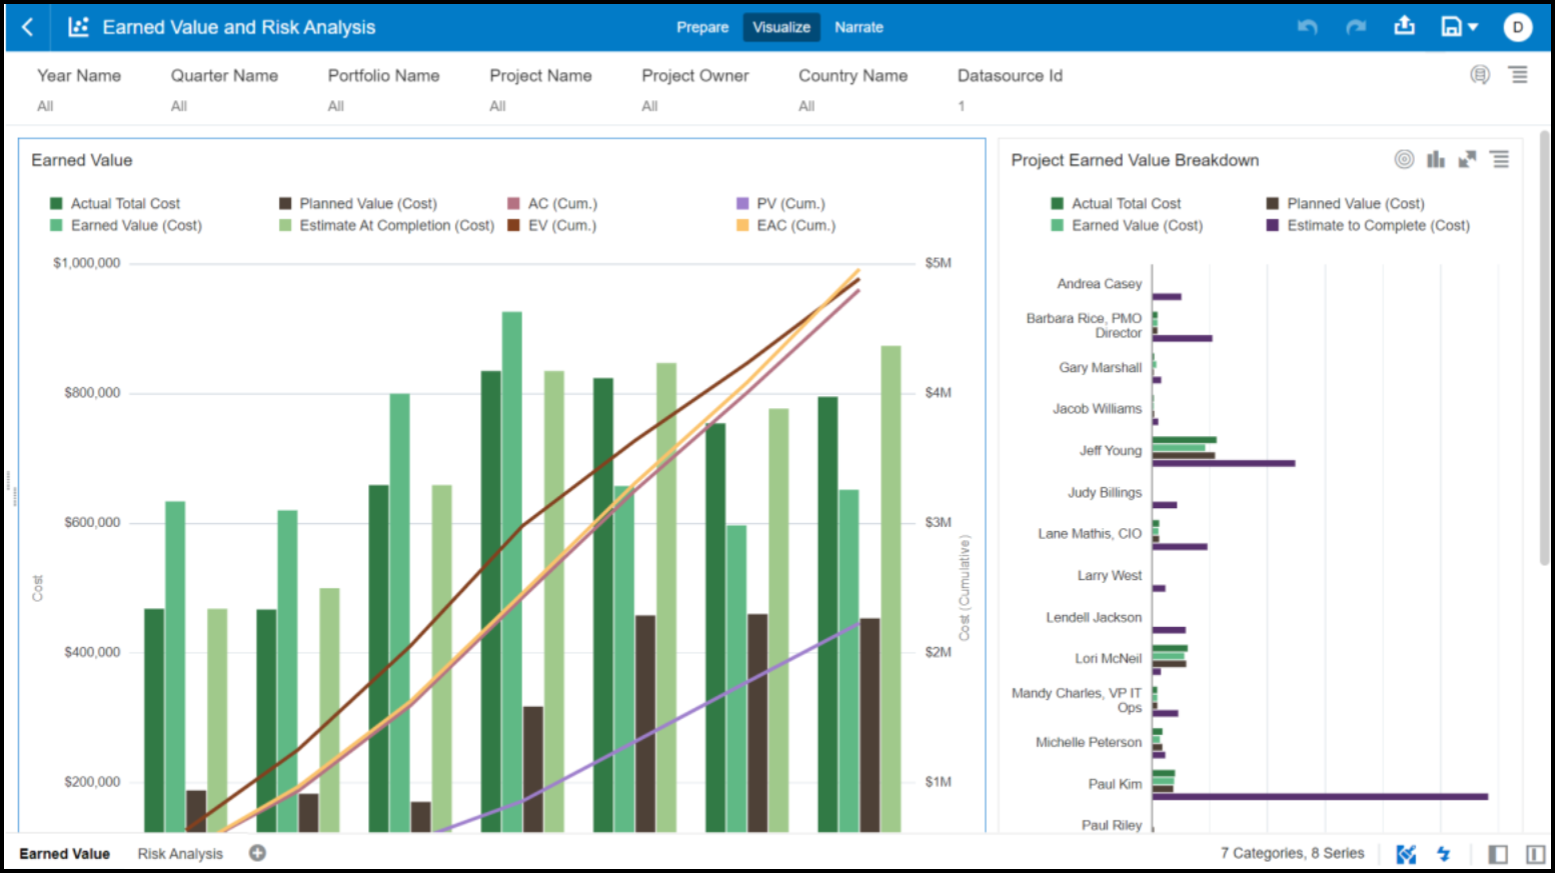Click Estimate At Completion (Cost) legend entry
The width and height of the screenshot is (1555, 873).
(x=387, y=225)
